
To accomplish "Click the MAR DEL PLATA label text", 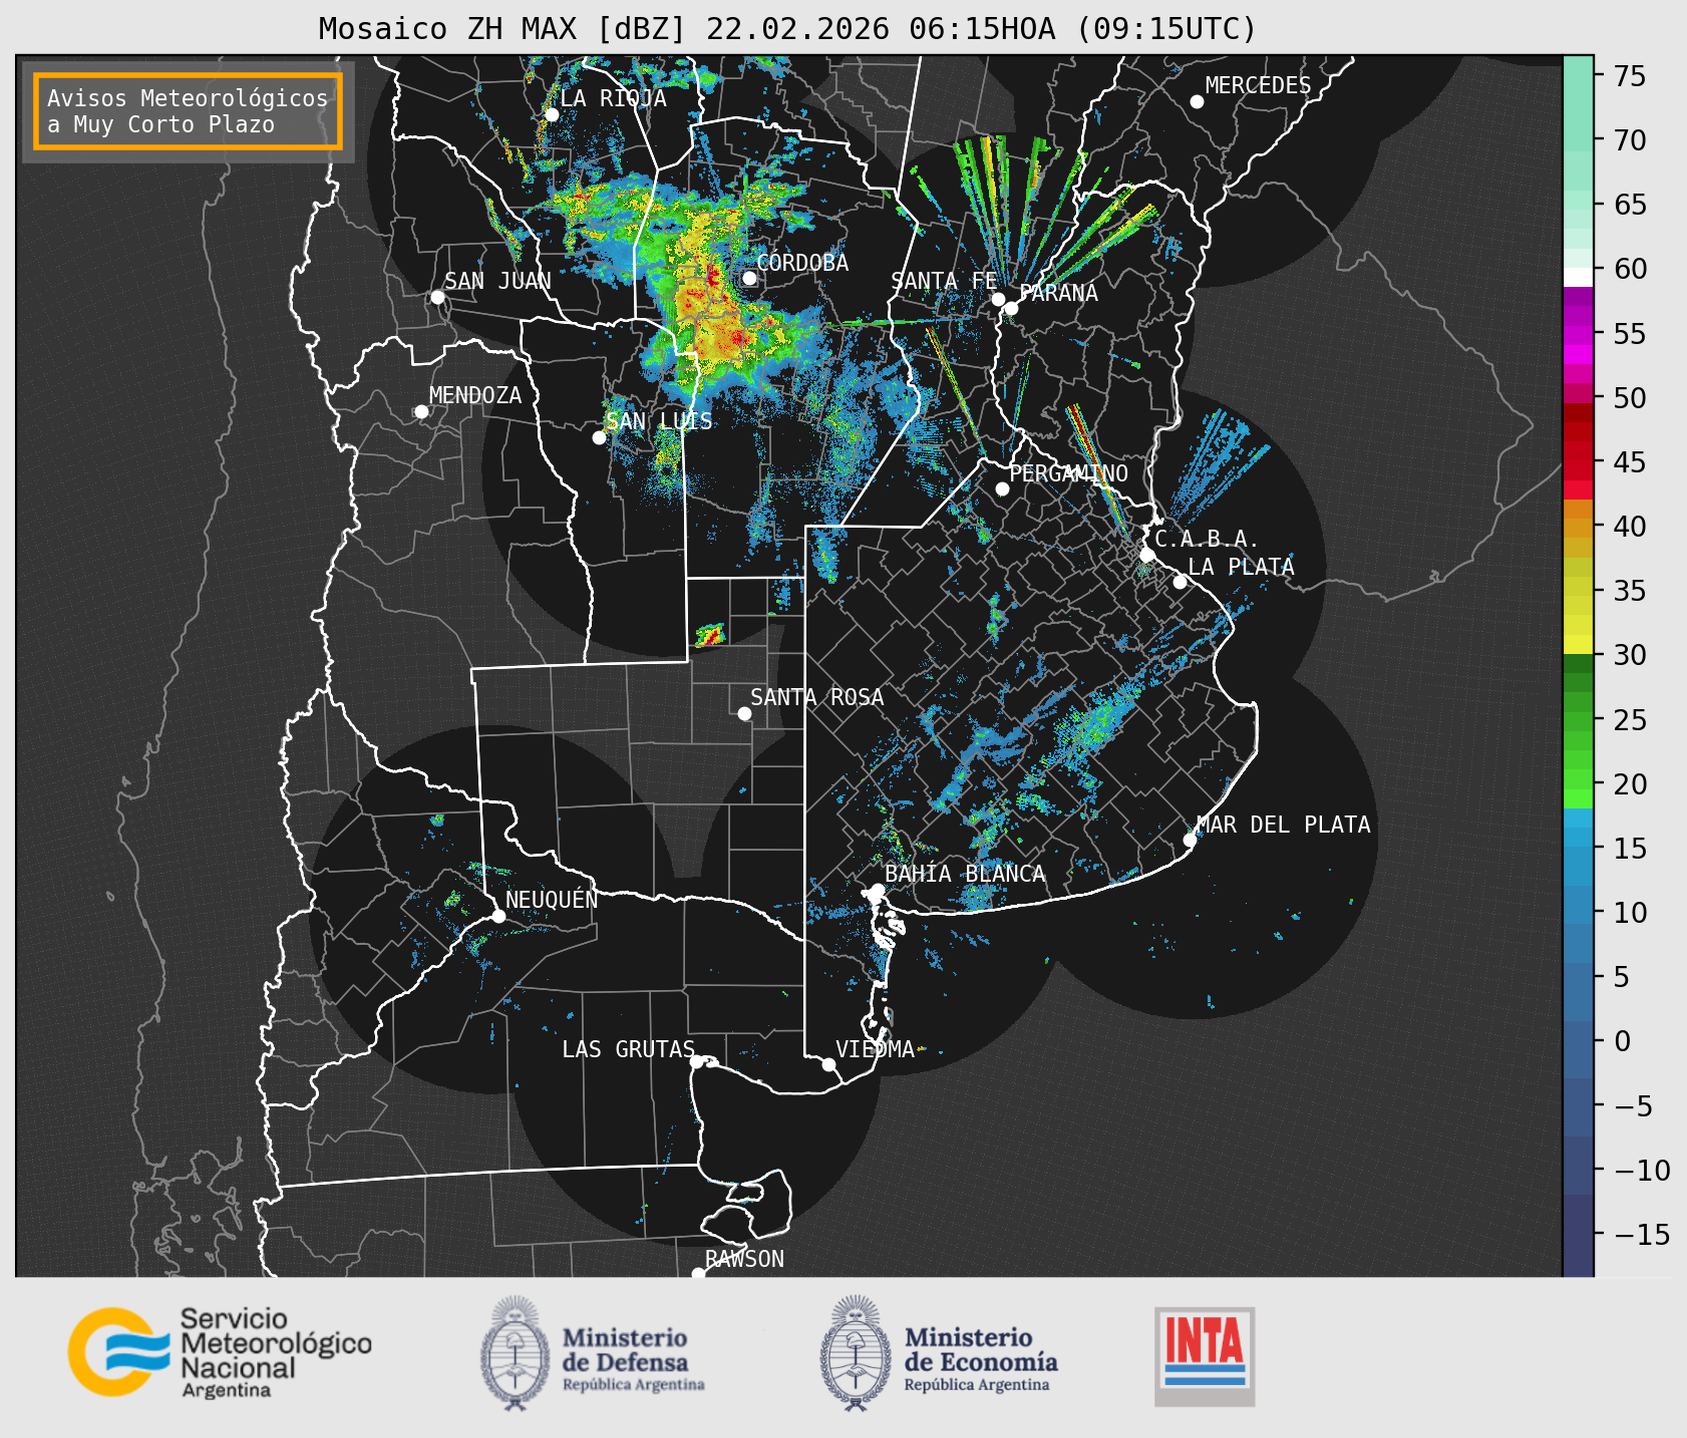I will click(x=1283, y=825).
